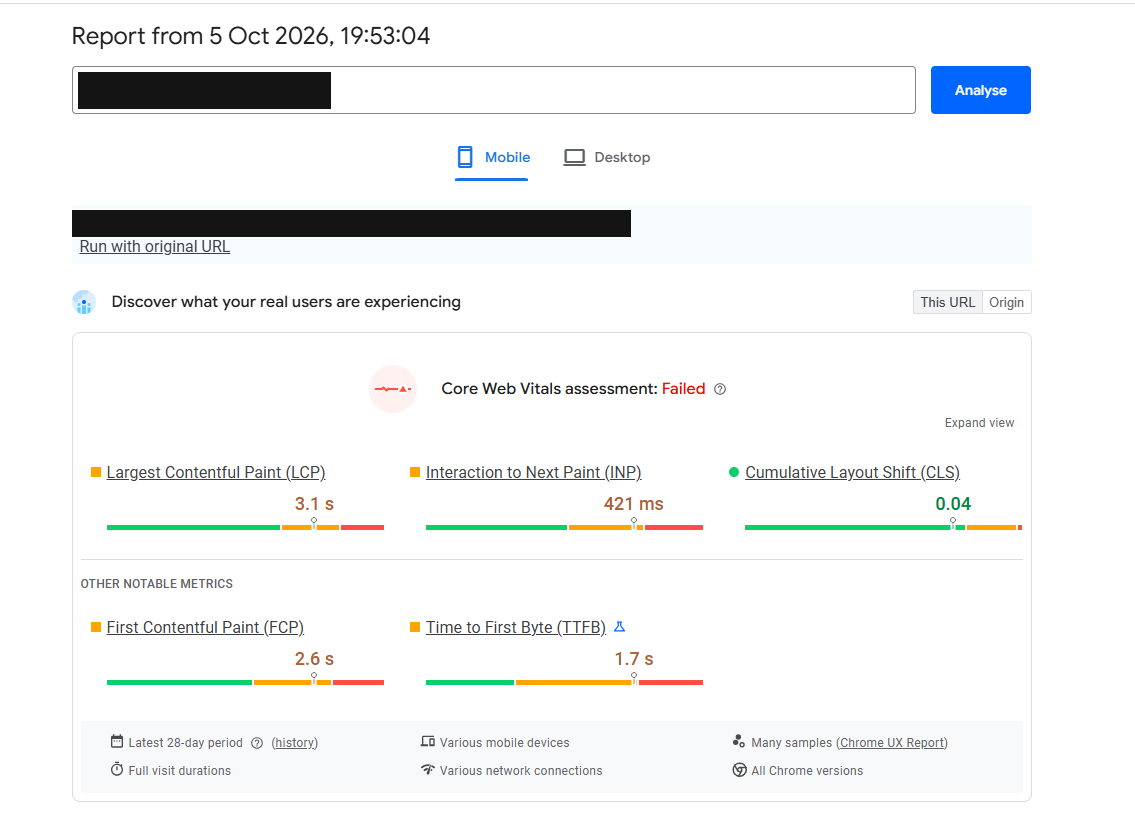
Task: Click Expand view
Action: coord(979,423)
